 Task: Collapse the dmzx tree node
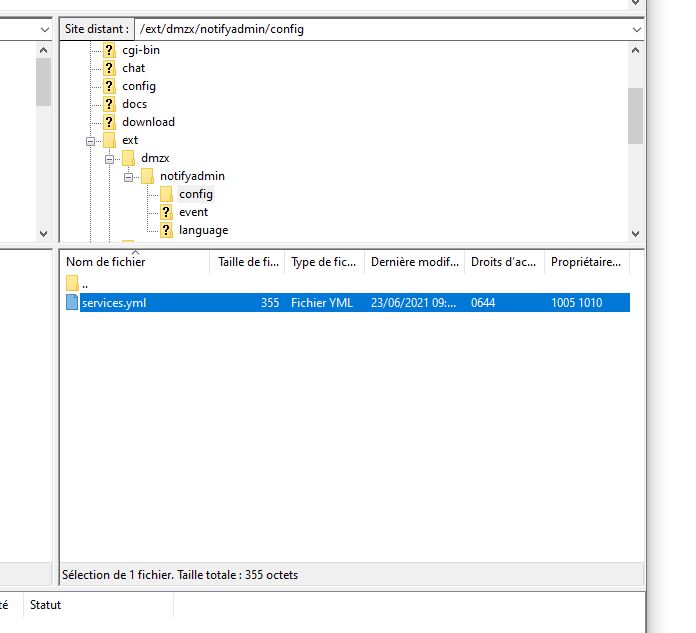click(x=110, y=159)
